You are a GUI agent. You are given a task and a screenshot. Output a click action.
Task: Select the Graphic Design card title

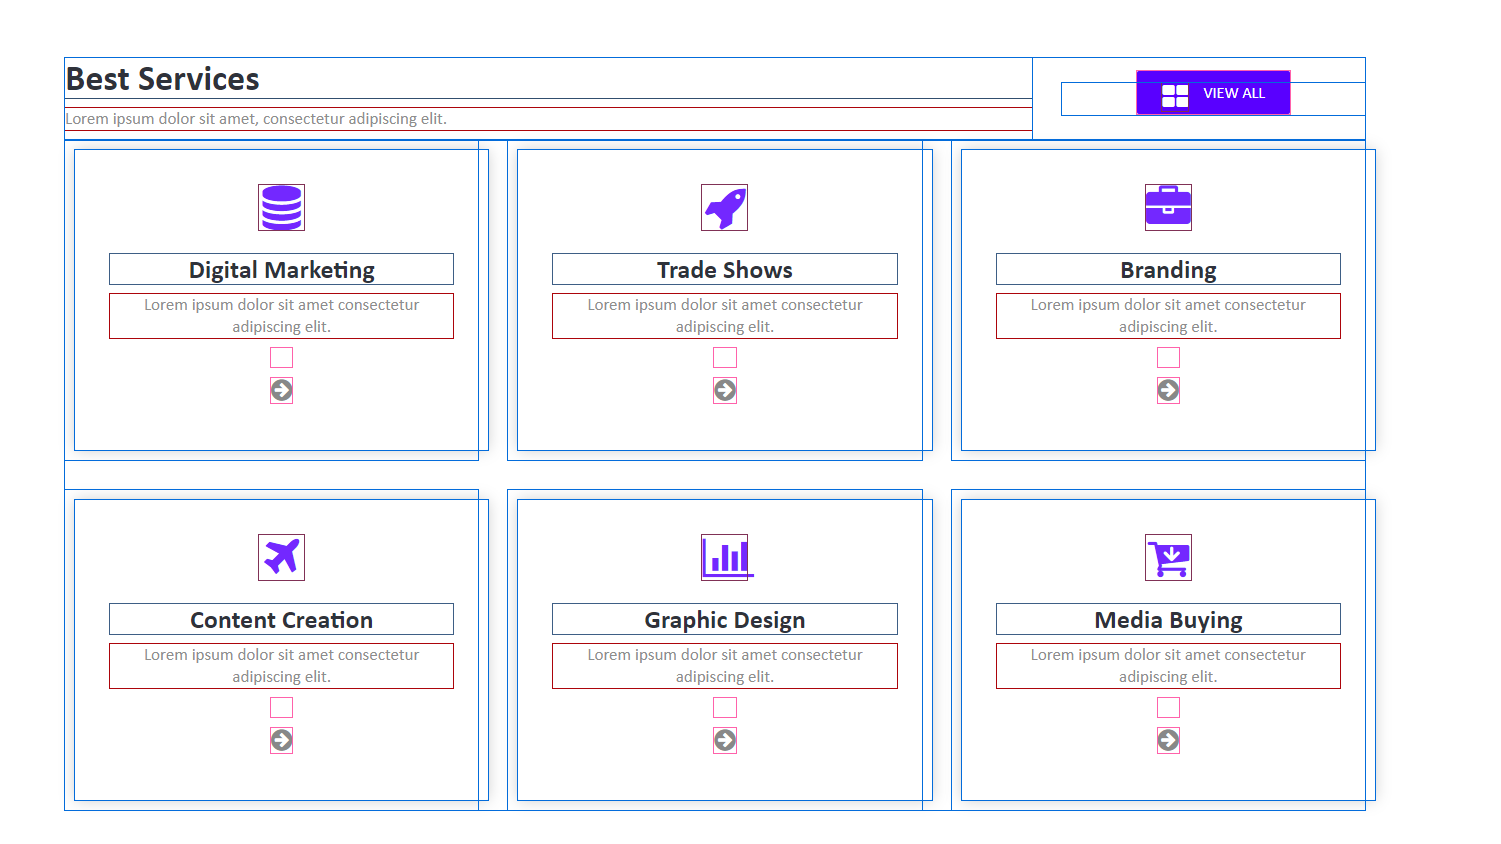pyautogui.click(x=725, y=619)
